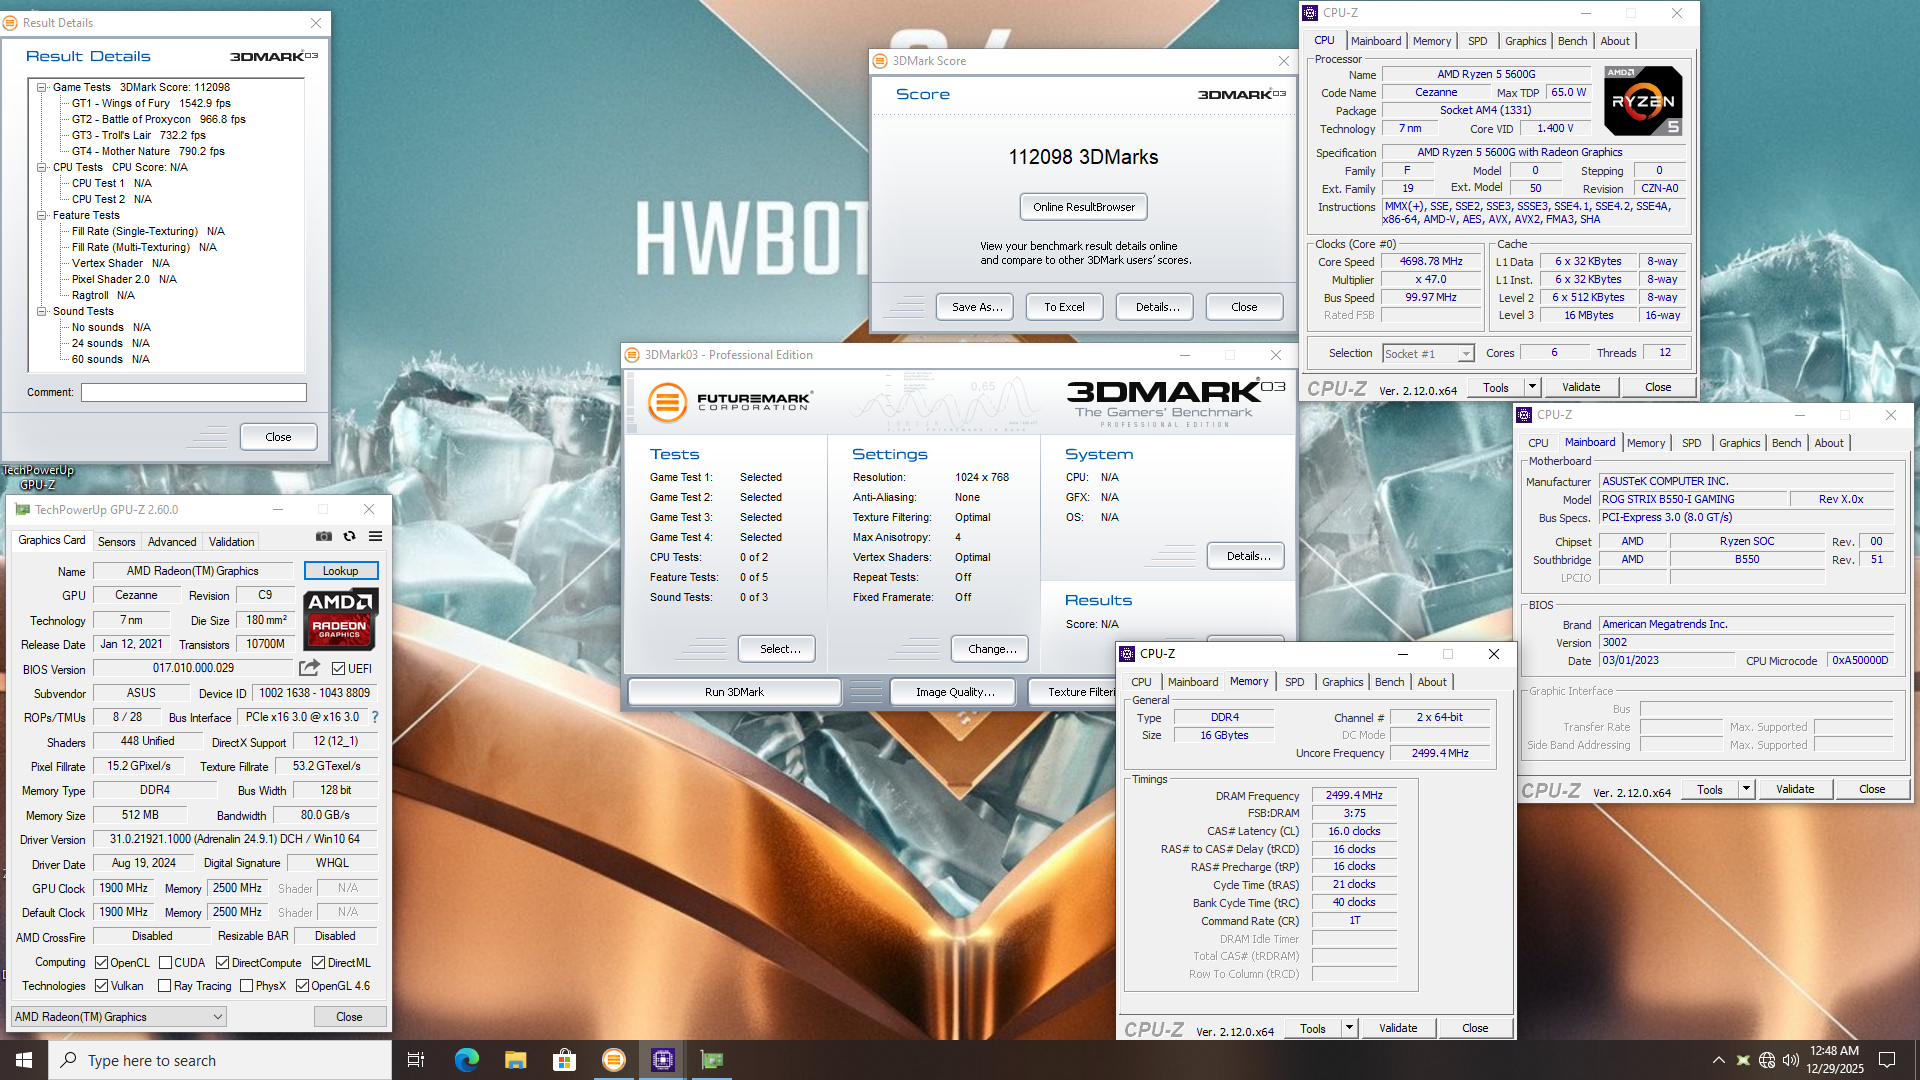Screen dimensions: 1920x1080
Task: Open the GPU-Z hamburger menu icon
Action: [x=376, y=537]
